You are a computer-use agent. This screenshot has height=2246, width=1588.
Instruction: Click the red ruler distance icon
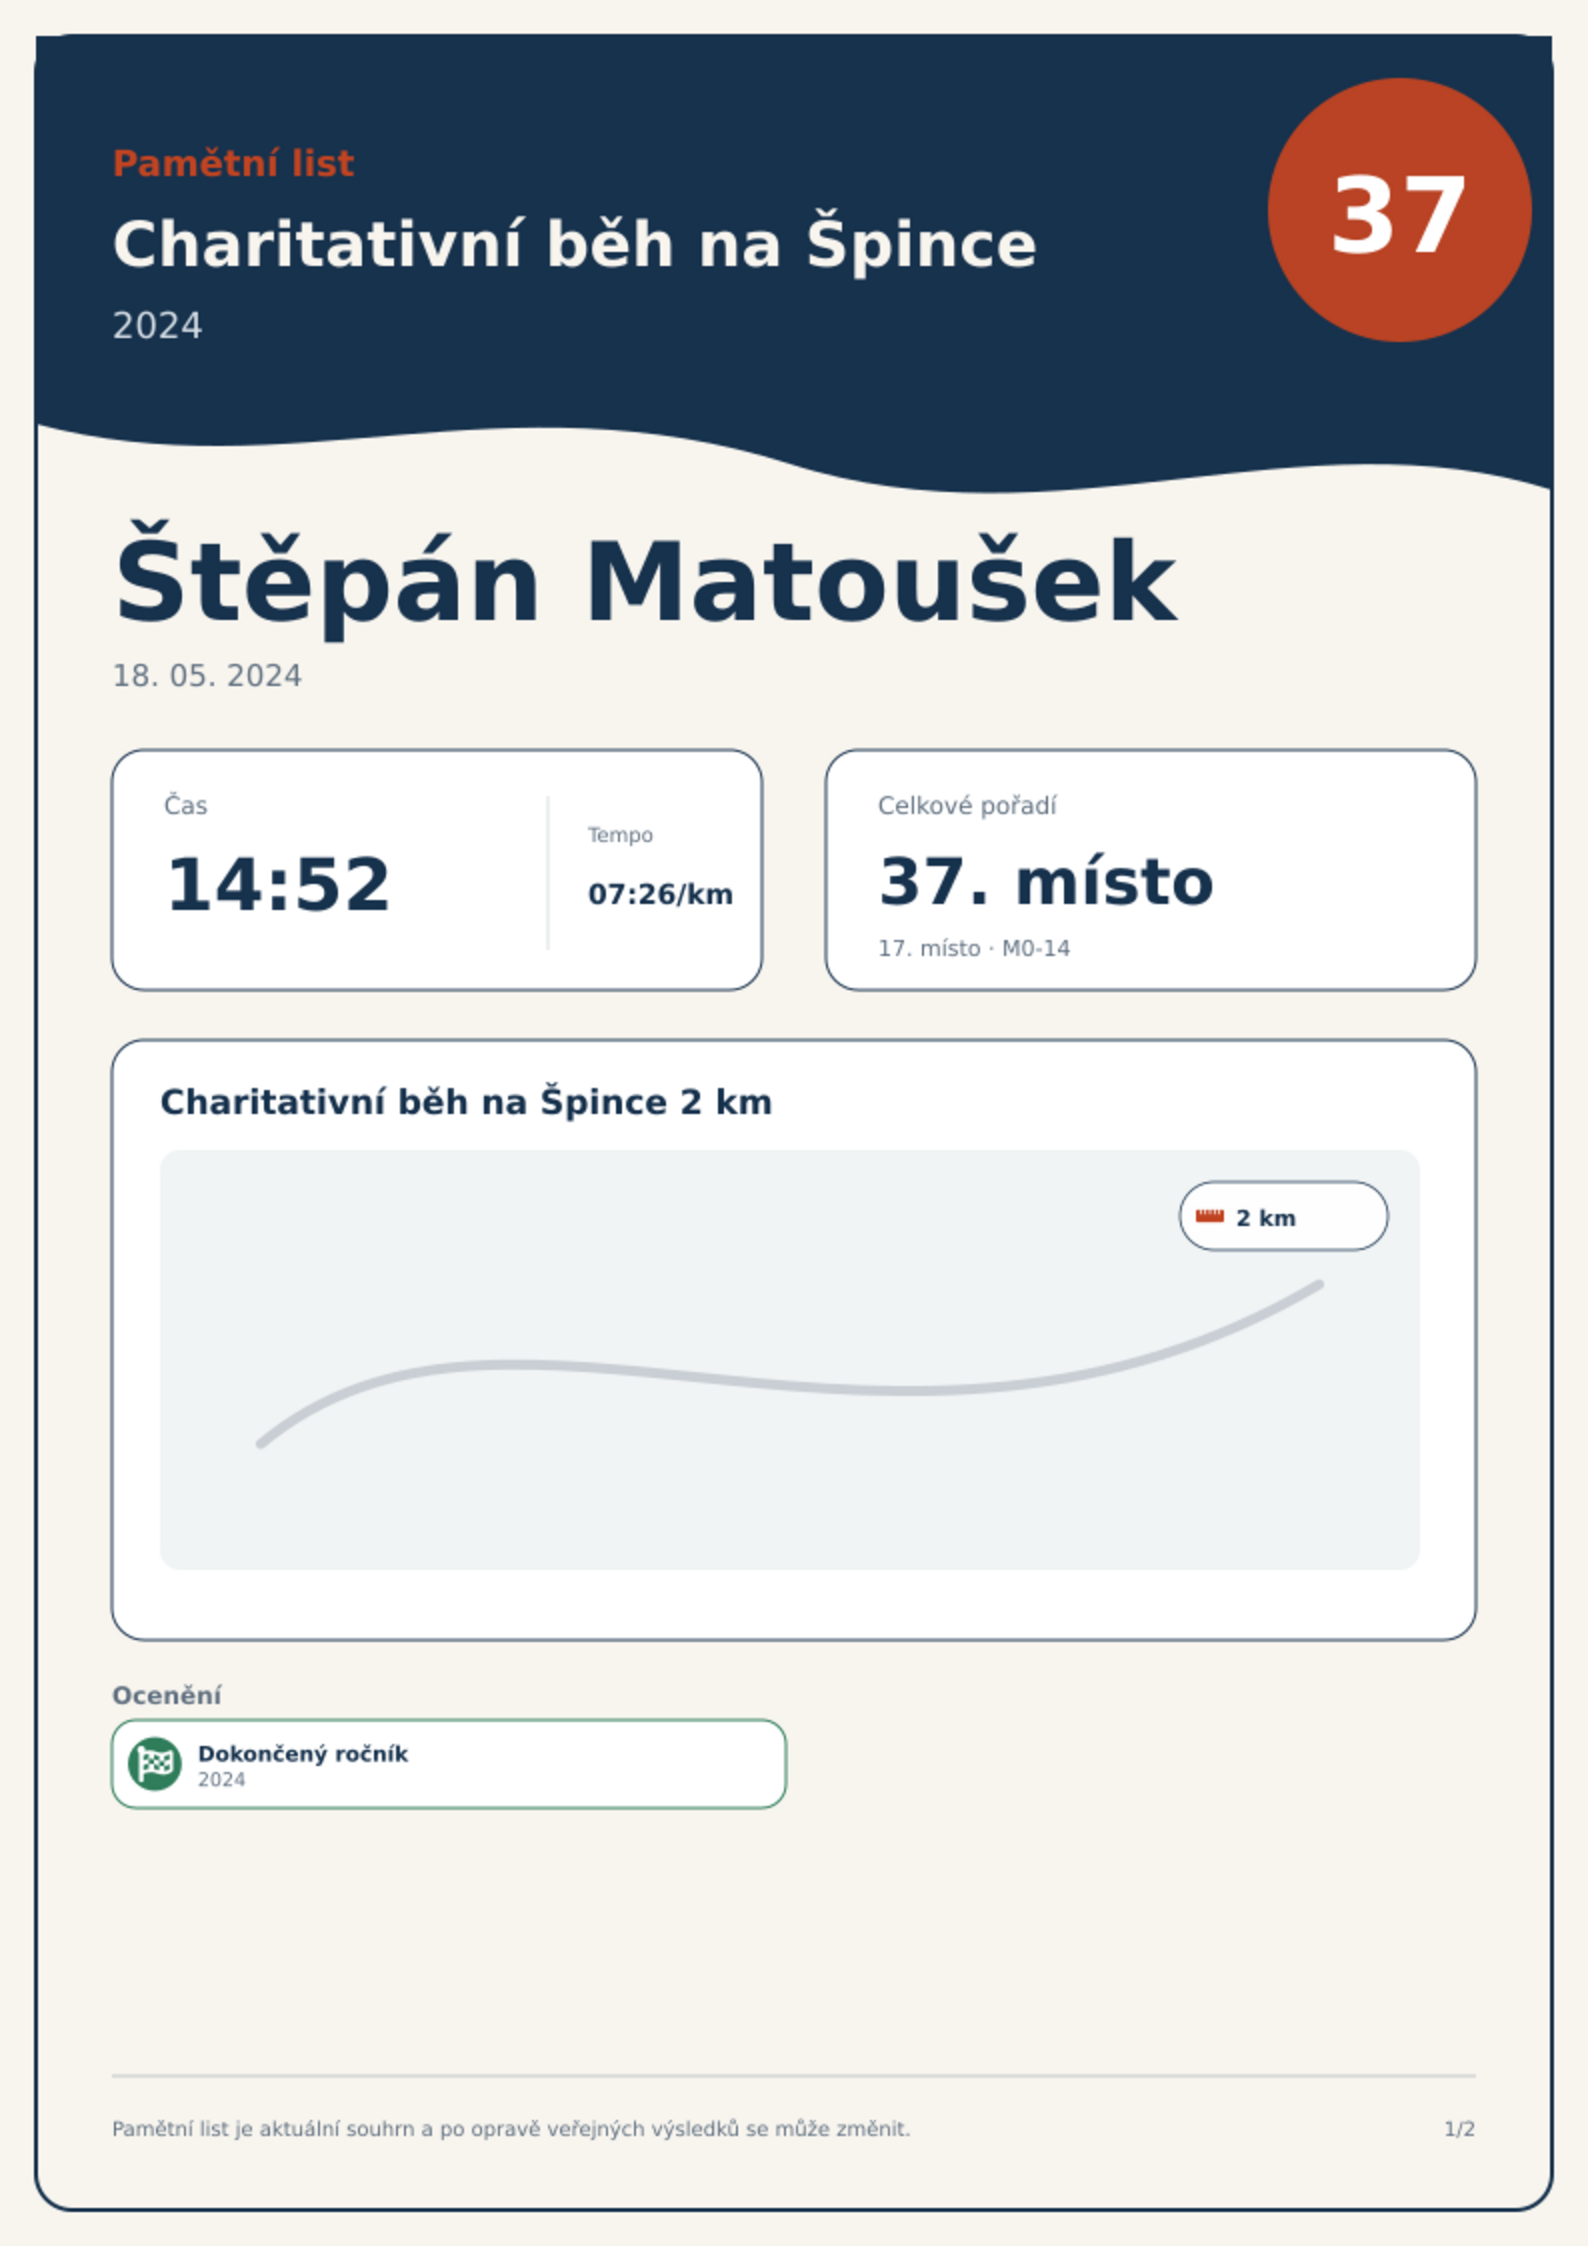pos(1210,1216)
